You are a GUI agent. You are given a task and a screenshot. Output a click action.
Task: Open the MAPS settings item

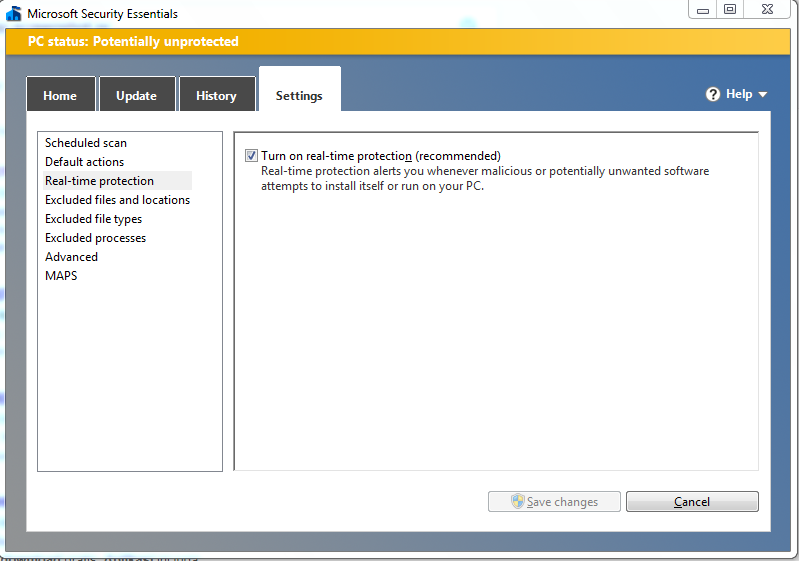pos(61,276)
